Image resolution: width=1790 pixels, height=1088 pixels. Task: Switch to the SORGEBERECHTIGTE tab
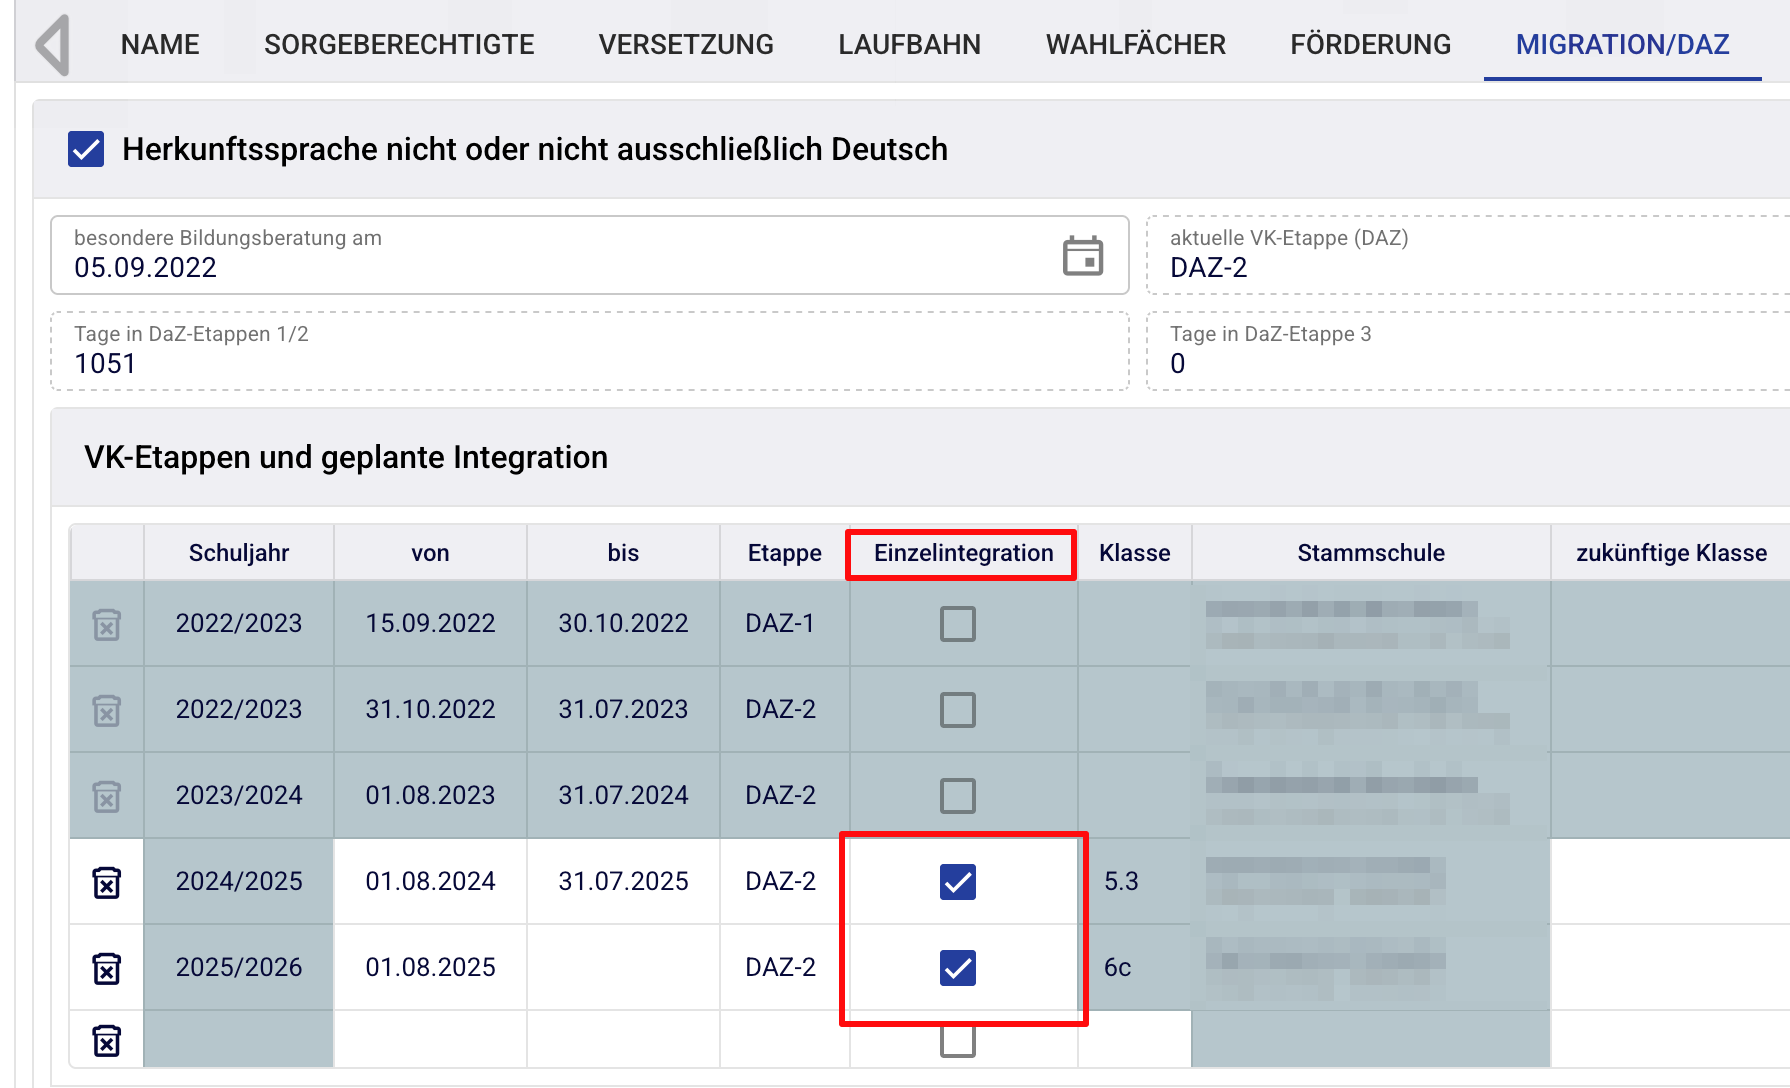coord(399,45)
